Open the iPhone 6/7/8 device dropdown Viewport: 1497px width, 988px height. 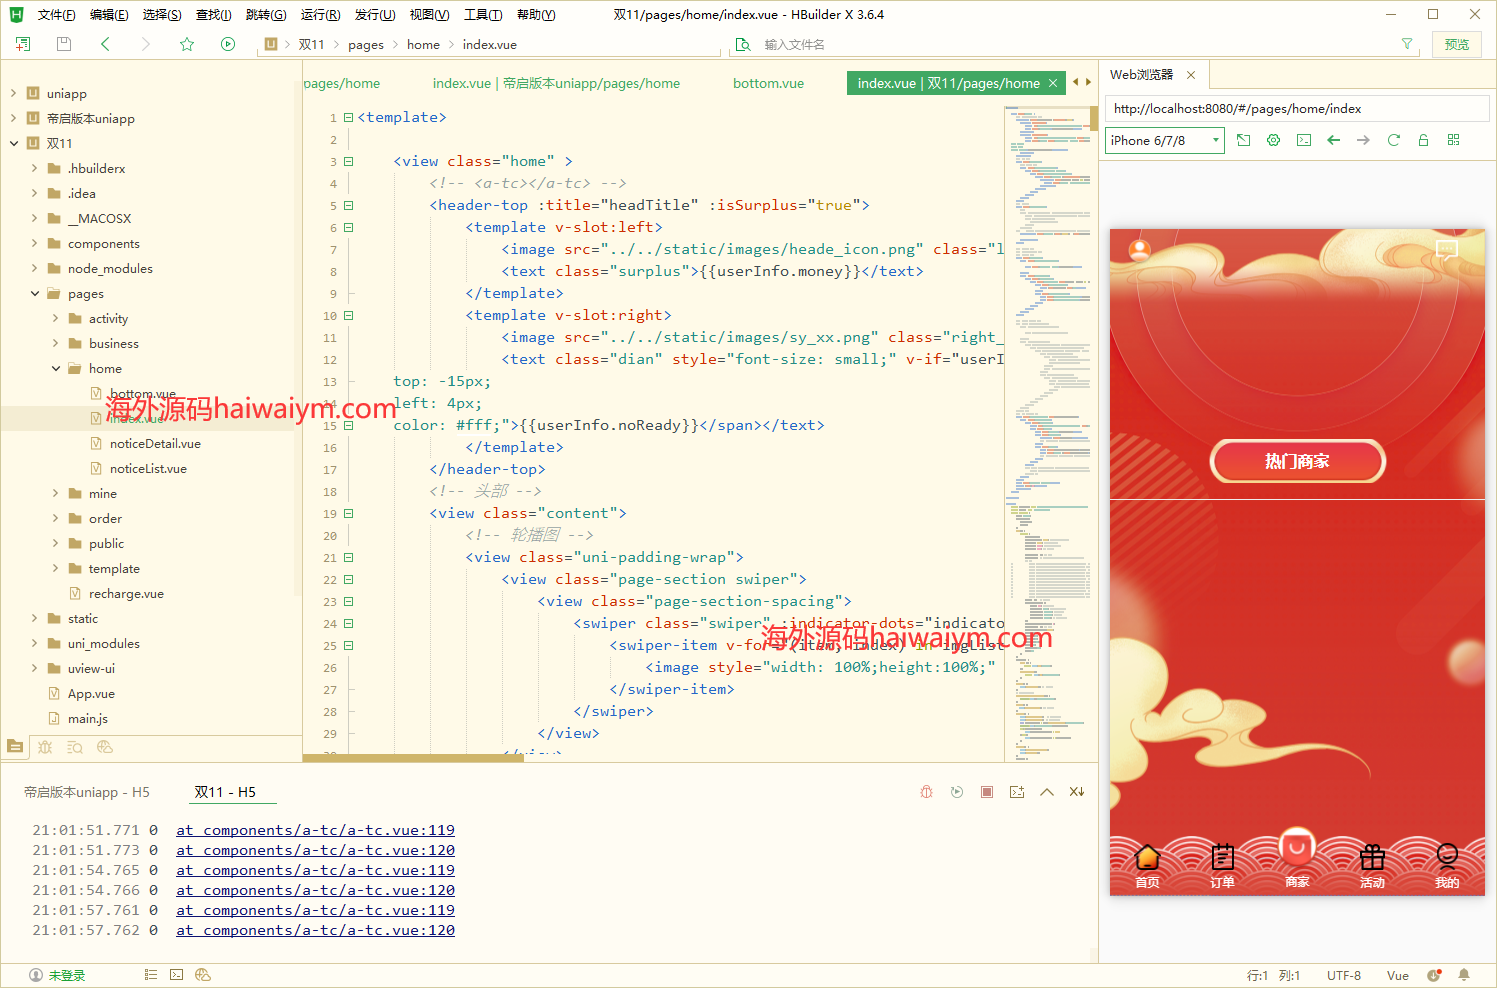click(x=1164, y=140)
